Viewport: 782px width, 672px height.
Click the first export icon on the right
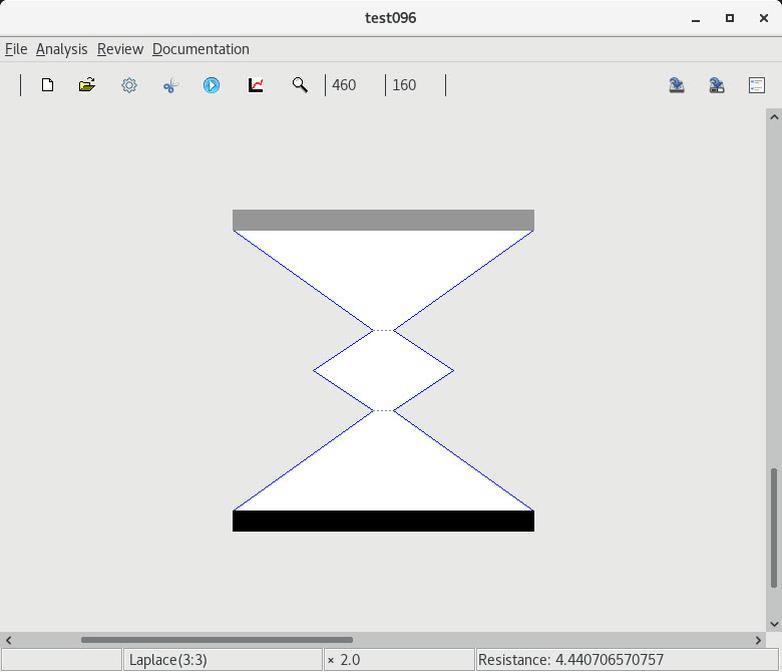pos(677,85)
